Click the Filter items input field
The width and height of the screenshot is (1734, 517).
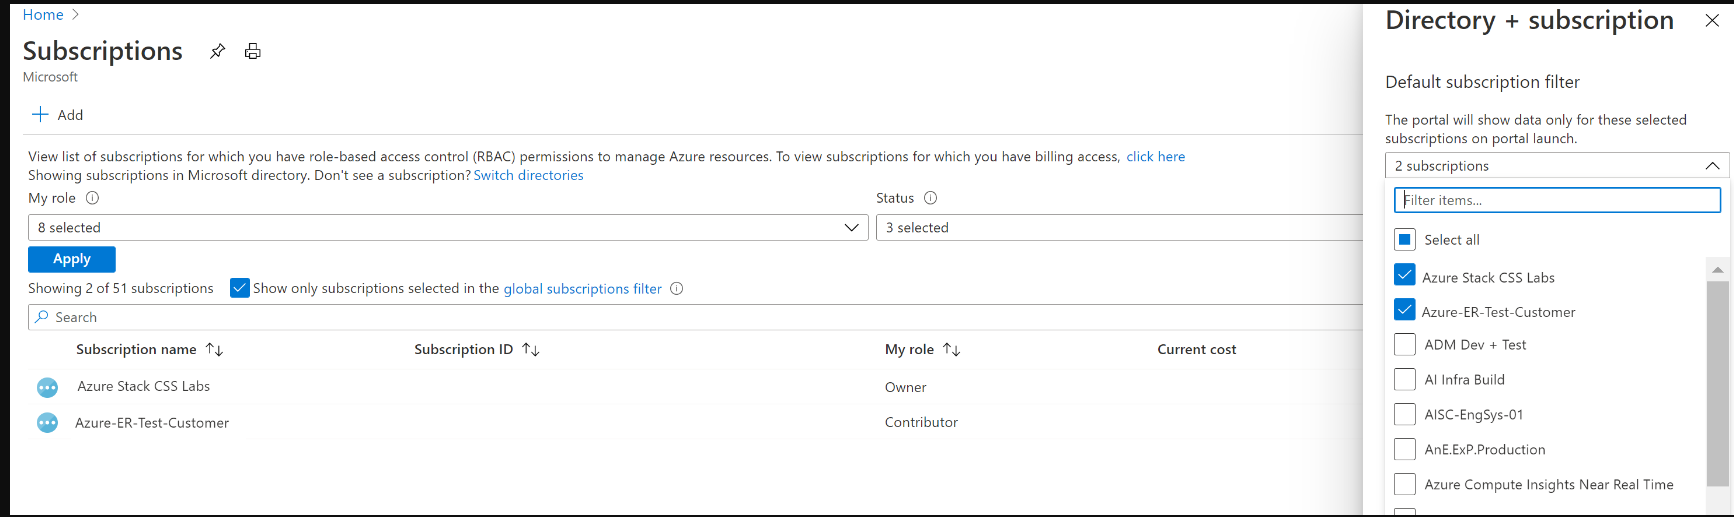[1557, 200]
